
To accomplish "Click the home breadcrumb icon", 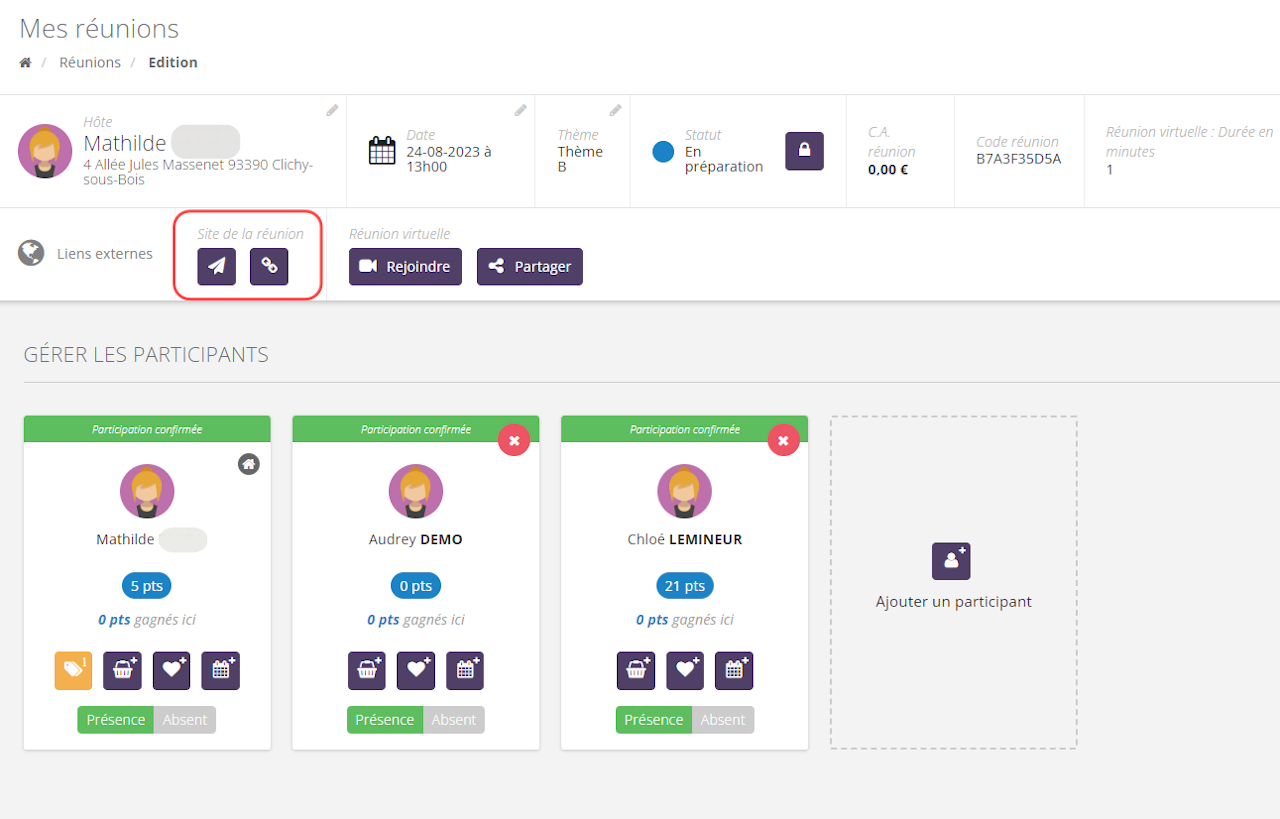I will (26, 62).
